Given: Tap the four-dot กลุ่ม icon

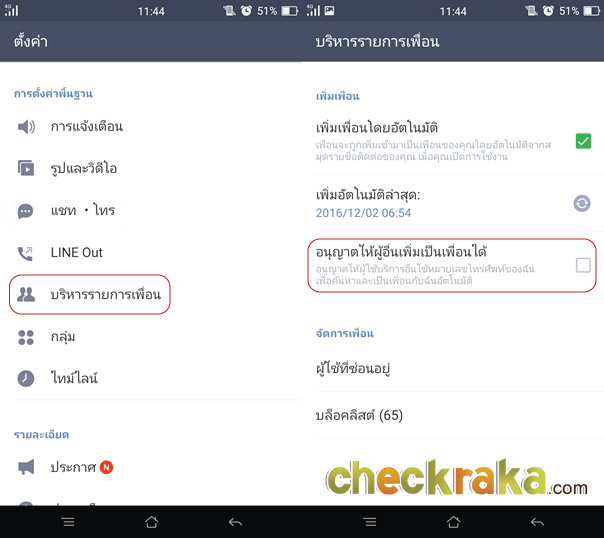Looking at the screenshot, I should pyautogui.click(x=26, y=337).
